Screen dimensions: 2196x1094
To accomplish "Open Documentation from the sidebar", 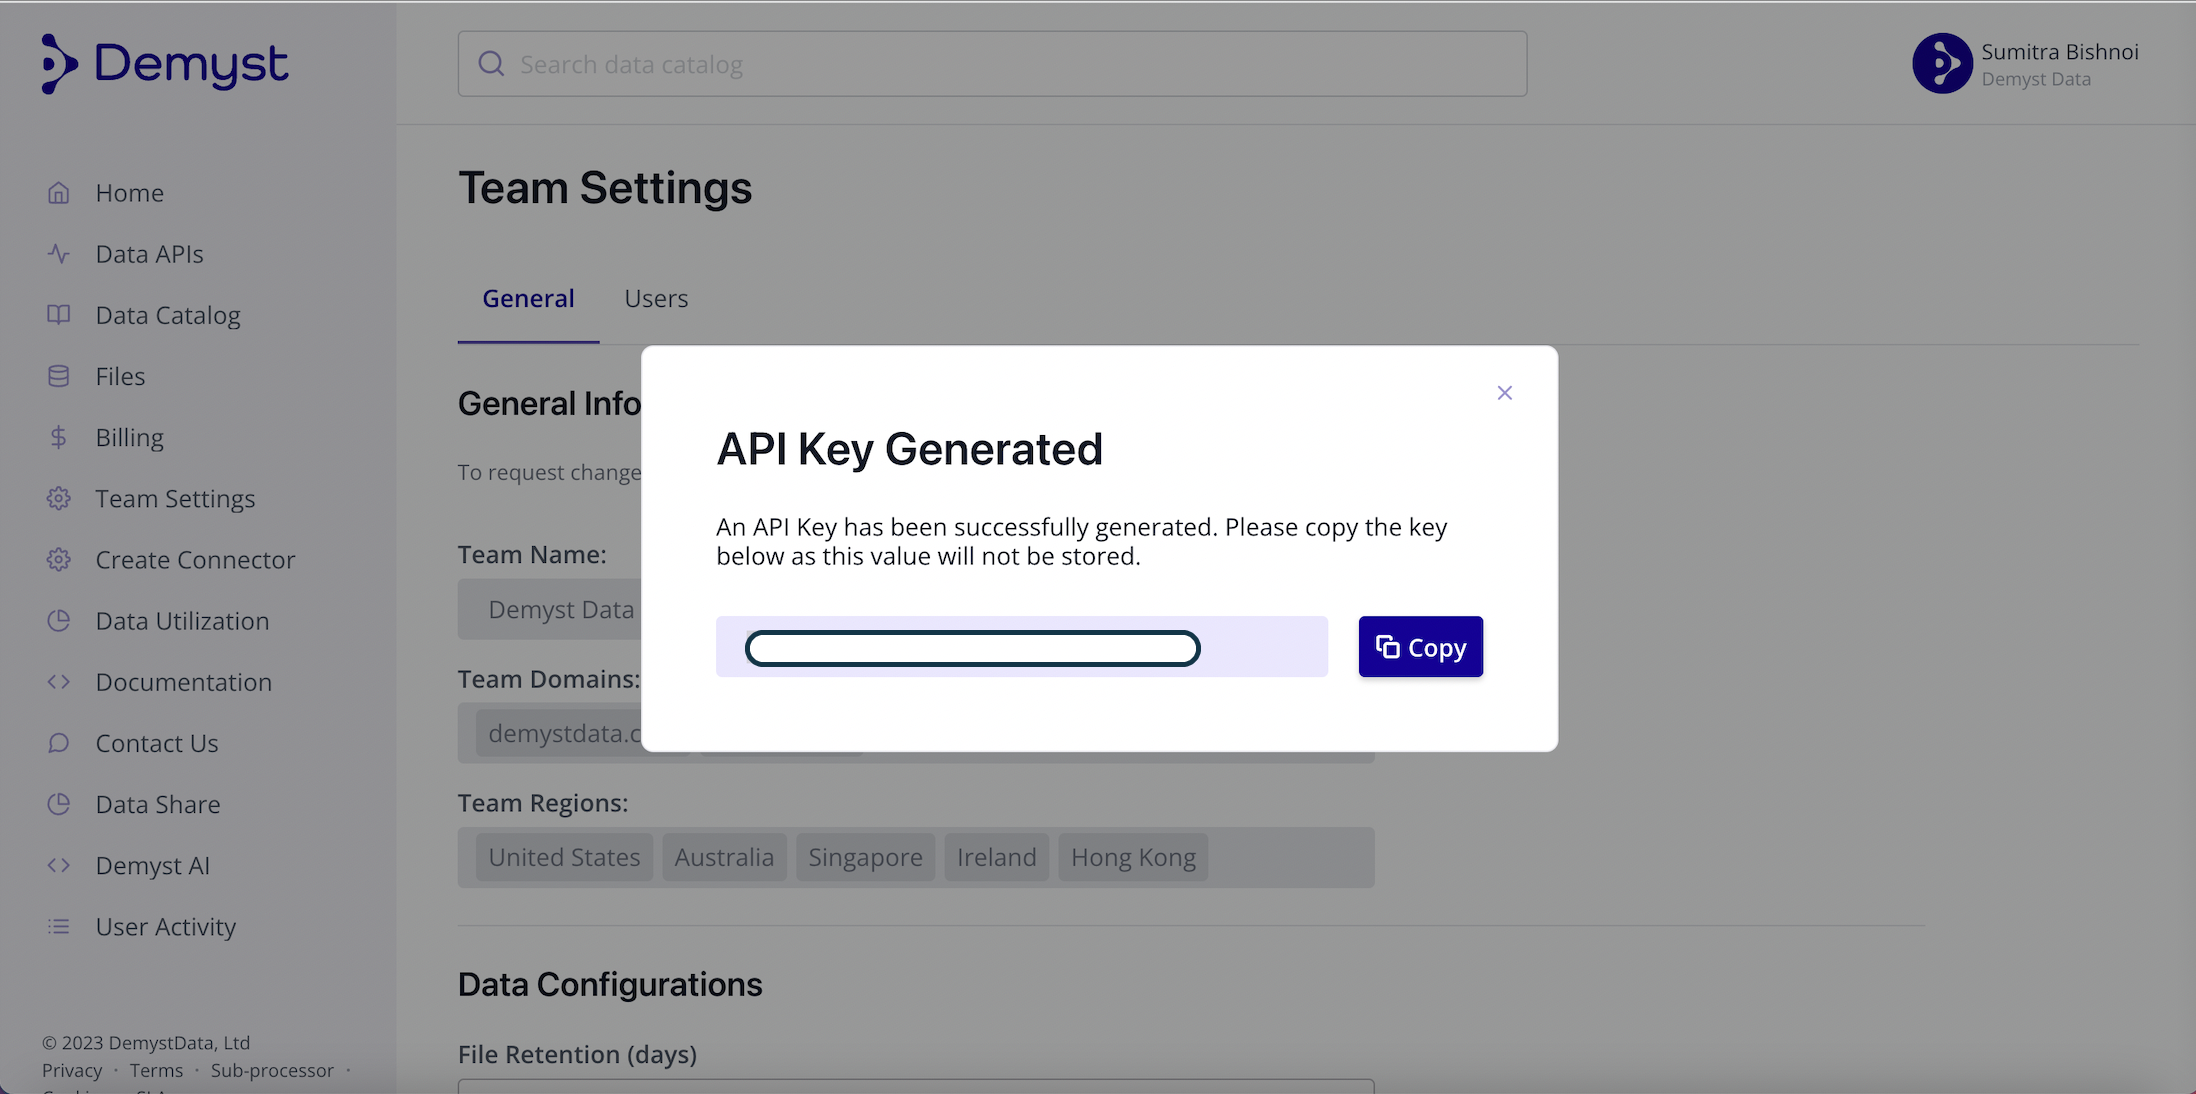I will (183, 682).
